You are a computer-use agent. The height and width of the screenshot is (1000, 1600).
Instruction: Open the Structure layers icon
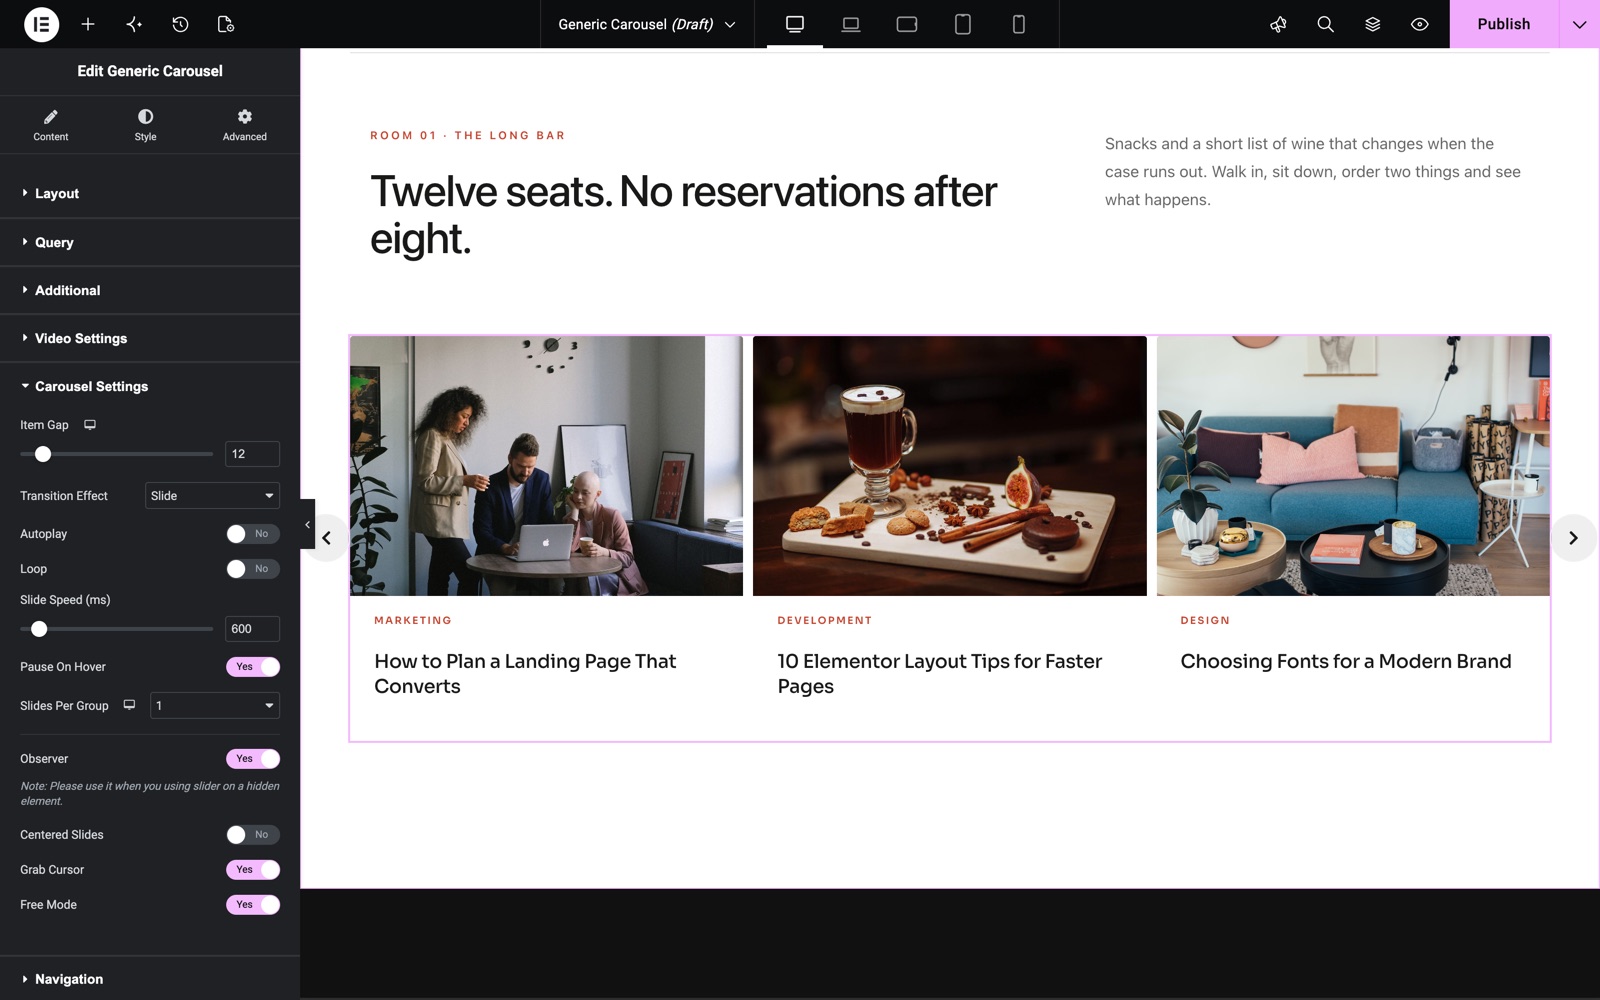point(1372,24)
